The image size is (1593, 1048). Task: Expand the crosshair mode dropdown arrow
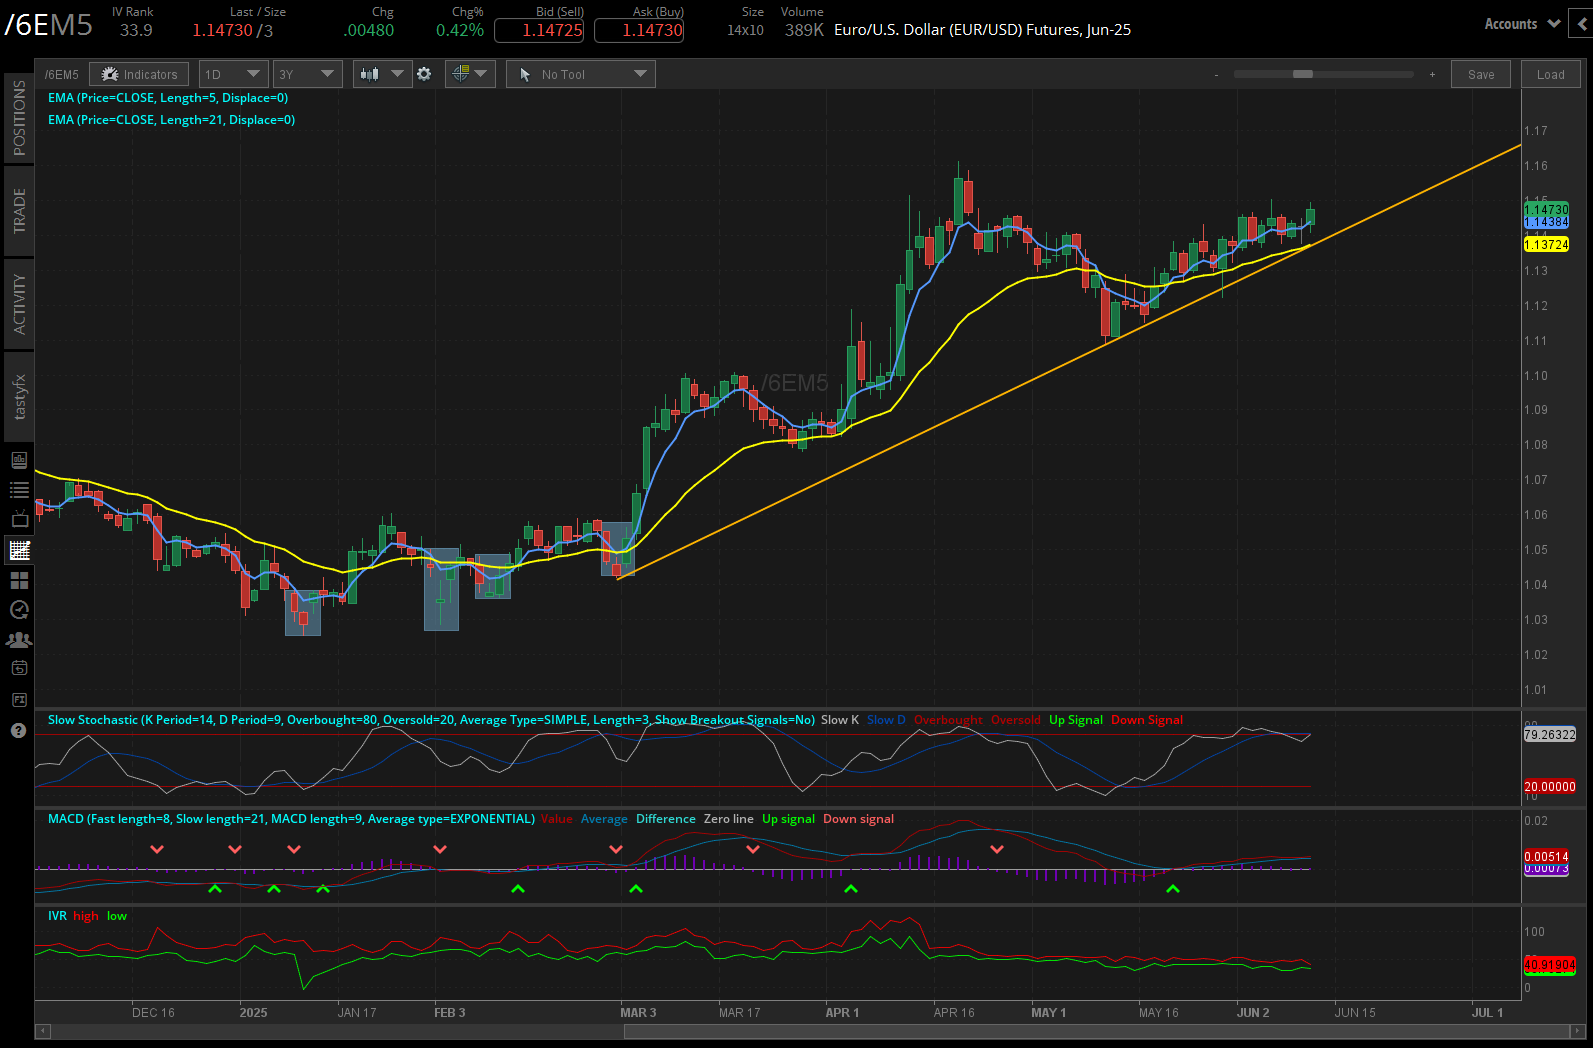point(481,74)
